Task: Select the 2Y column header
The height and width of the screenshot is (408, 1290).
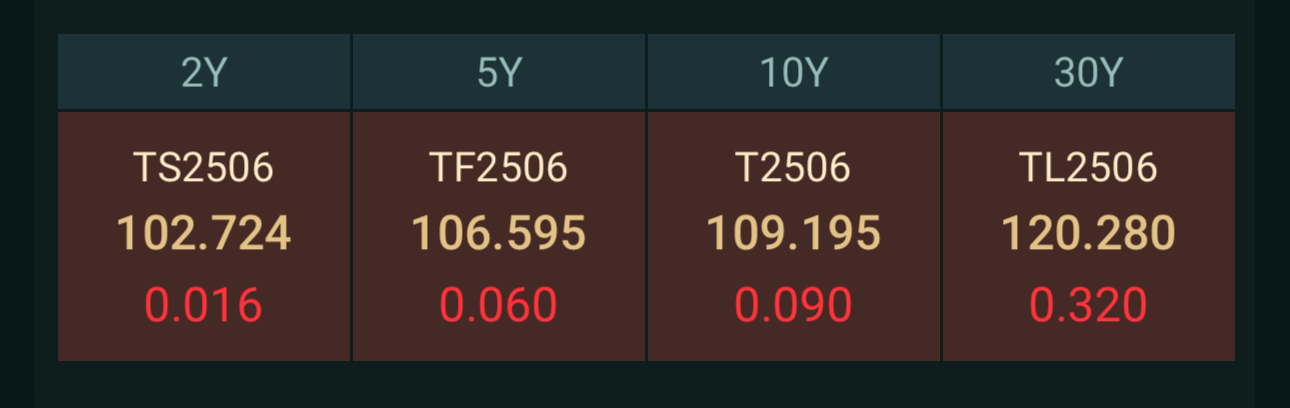Action: click(x=204, y=72)
